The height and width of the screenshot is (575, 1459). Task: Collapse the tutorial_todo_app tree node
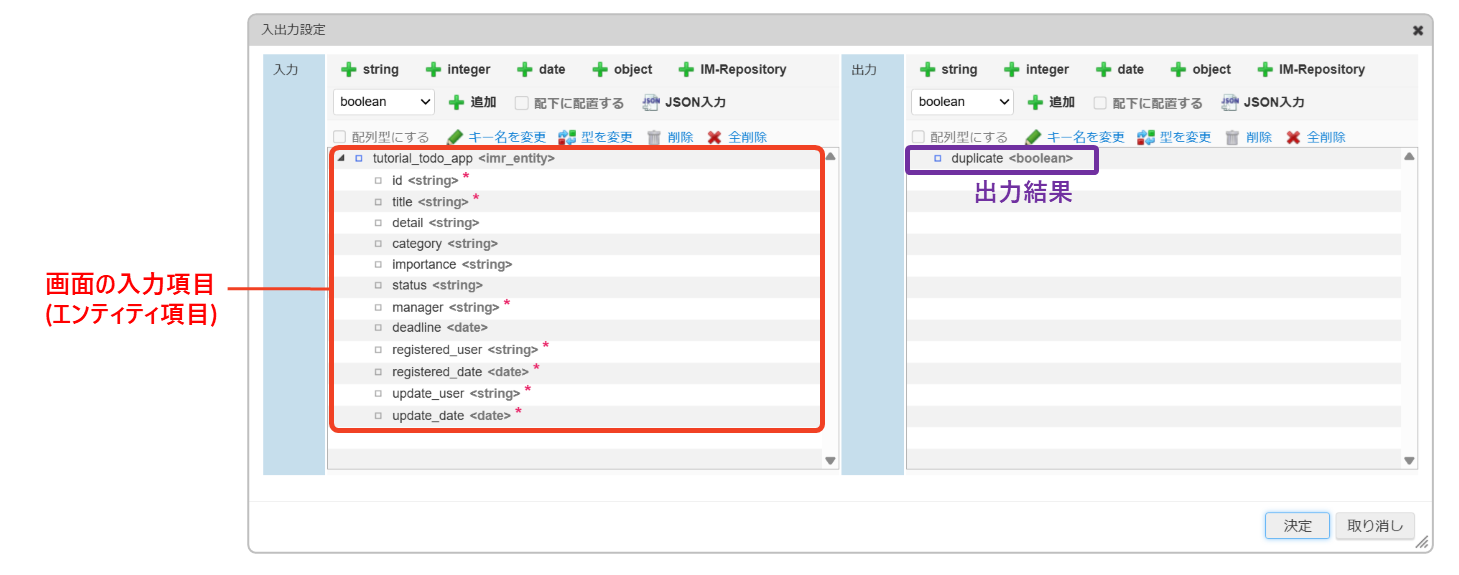coord(340,158)
